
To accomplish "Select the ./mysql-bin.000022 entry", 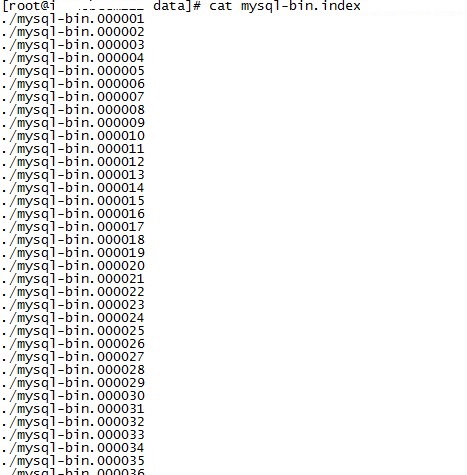I will coord(73,292).
